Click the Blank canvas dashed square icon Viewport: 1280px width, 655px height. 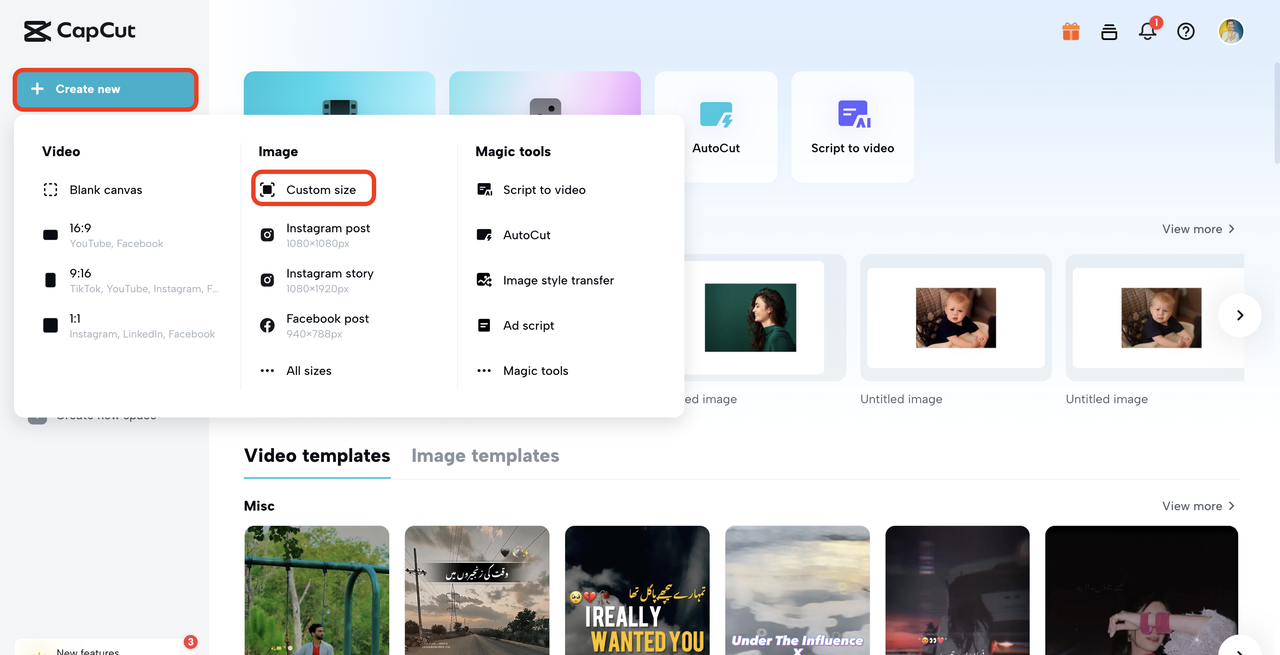point(51,190)
